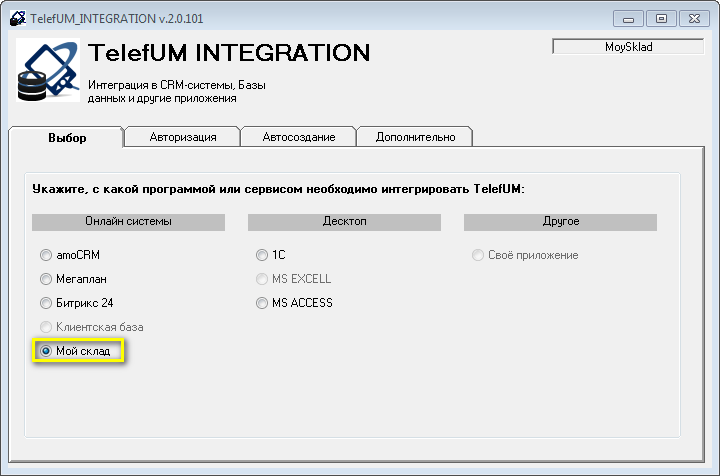720x476 pixels.
Task: Click the TelefUM Integration logo image
Action: pyautogui.click(x=48, y=70)
